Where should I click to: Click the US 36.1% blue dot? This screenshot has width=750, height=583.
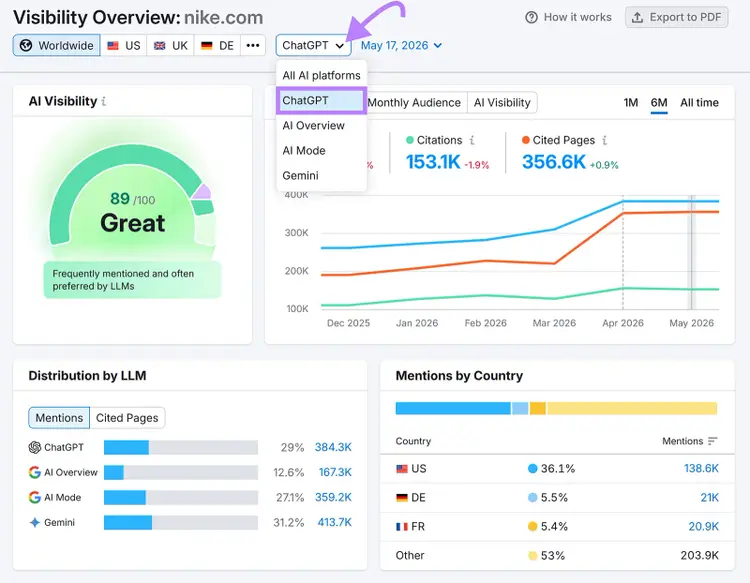532,469
